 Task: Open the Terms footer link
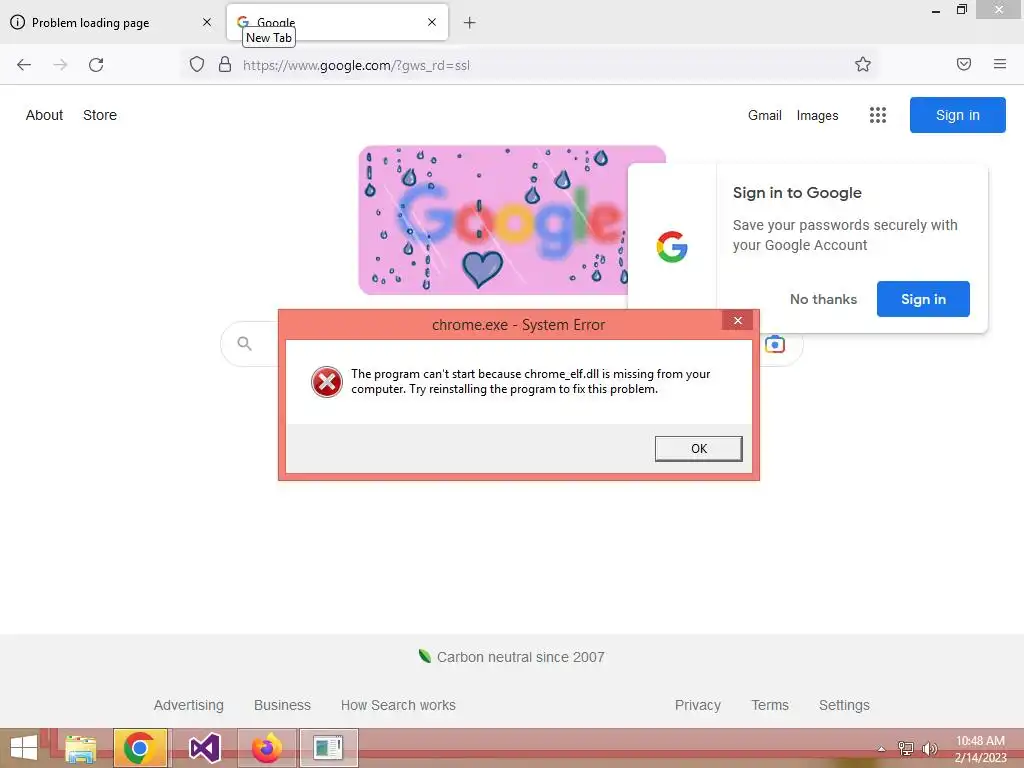770,705
